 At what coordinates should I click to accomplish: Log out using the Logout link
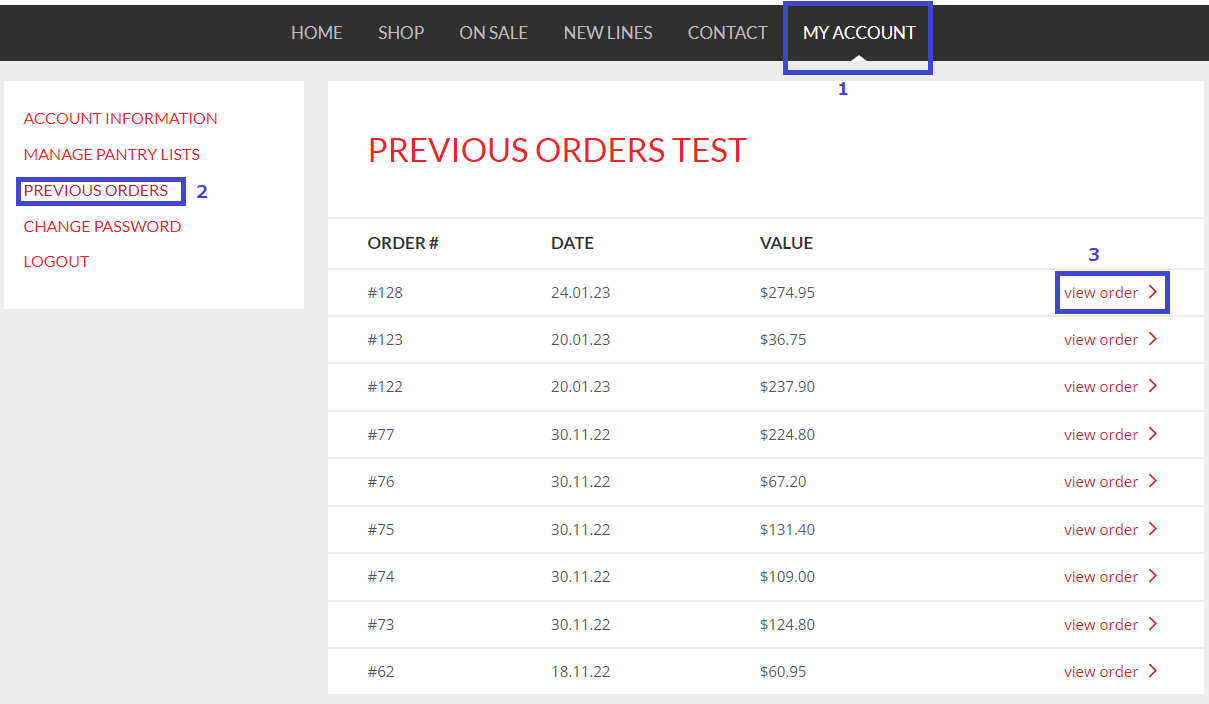(x=57, y=261)
